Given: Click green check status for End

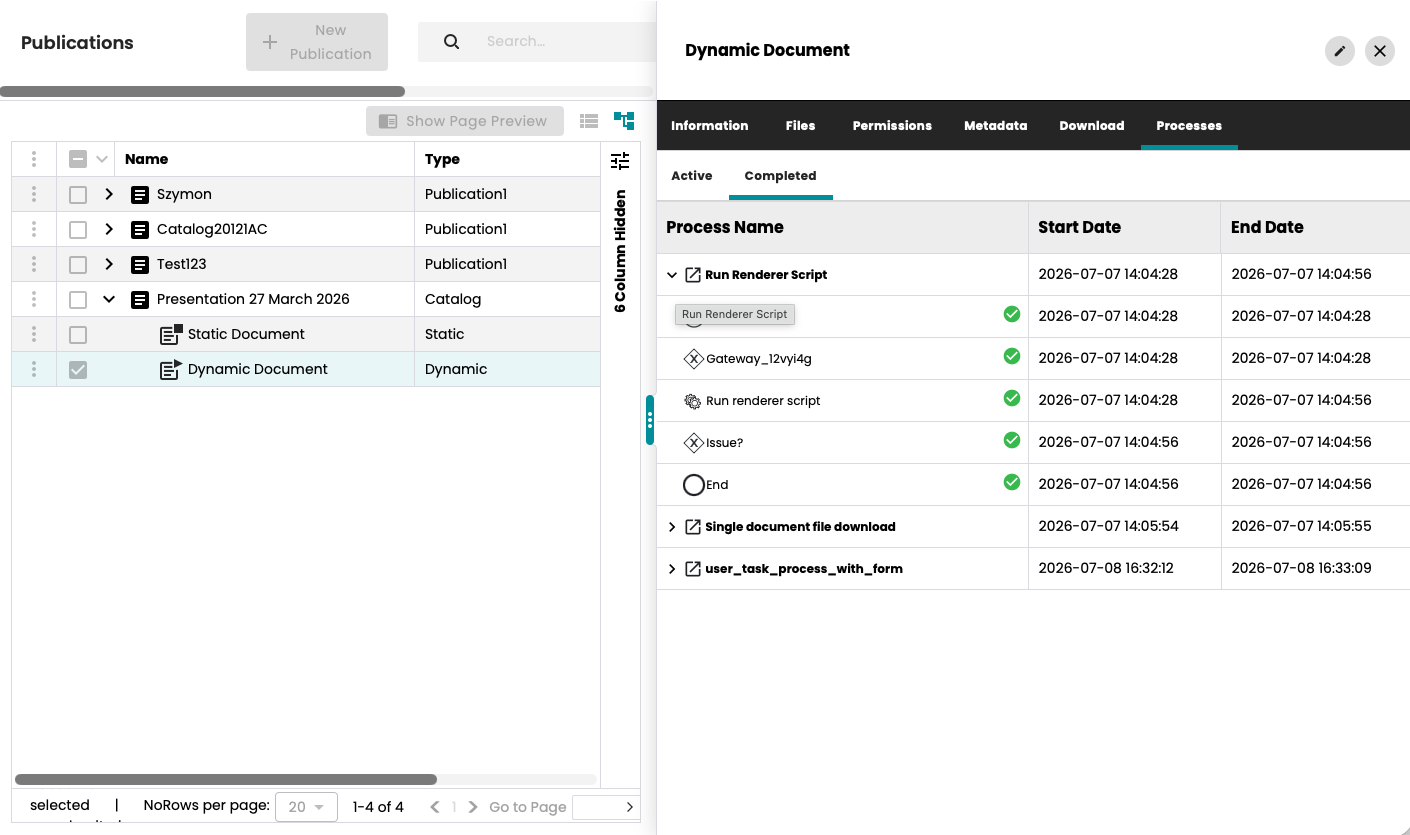Looking at the screenshot, I should pos(1012,482).
